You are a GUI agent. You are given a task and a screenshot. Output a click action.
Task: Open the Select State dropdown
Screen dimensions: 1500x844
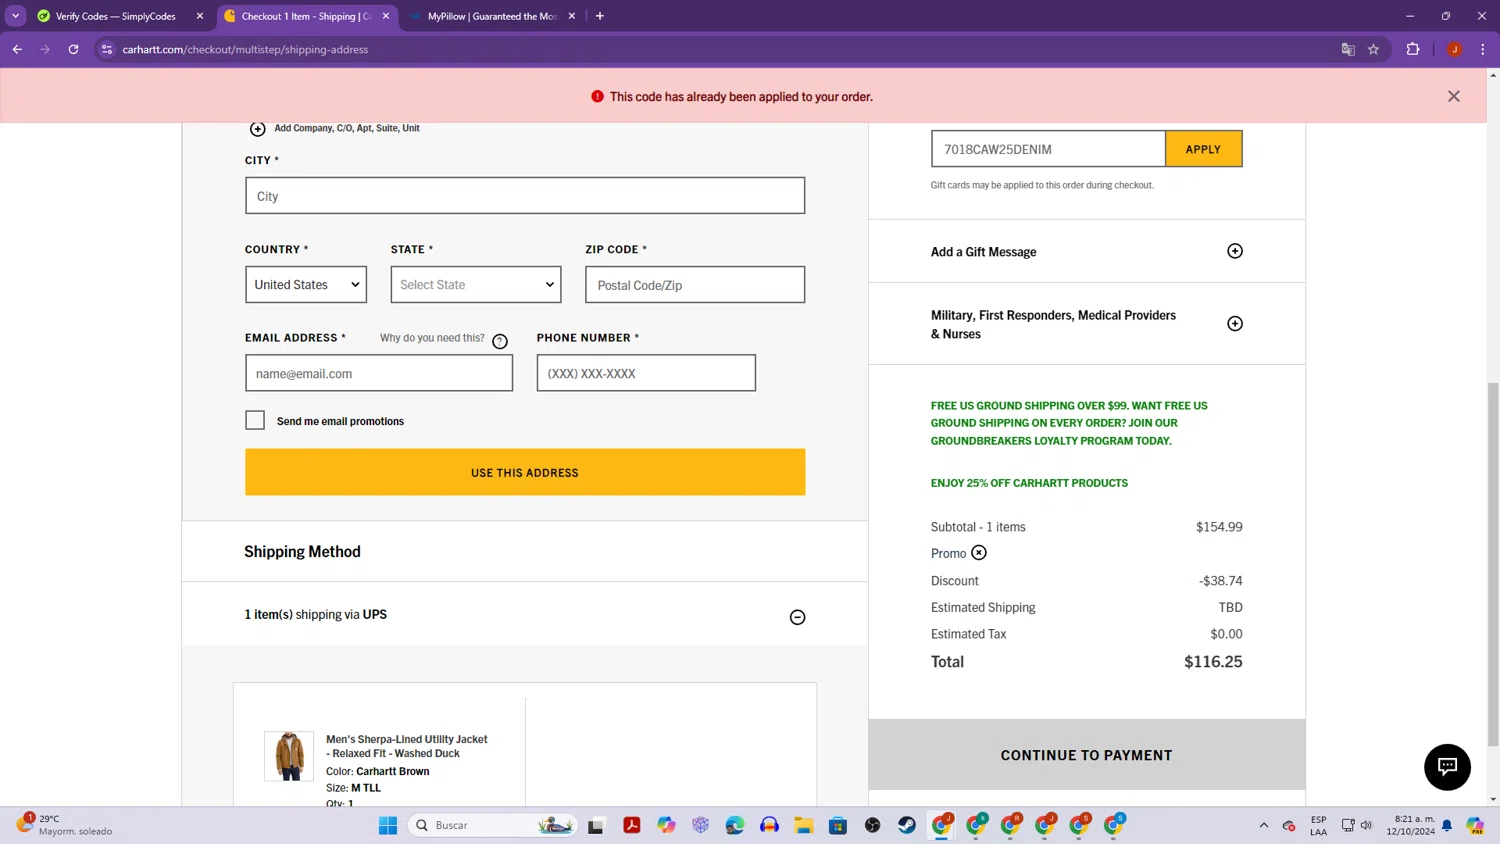coord(476,284)
